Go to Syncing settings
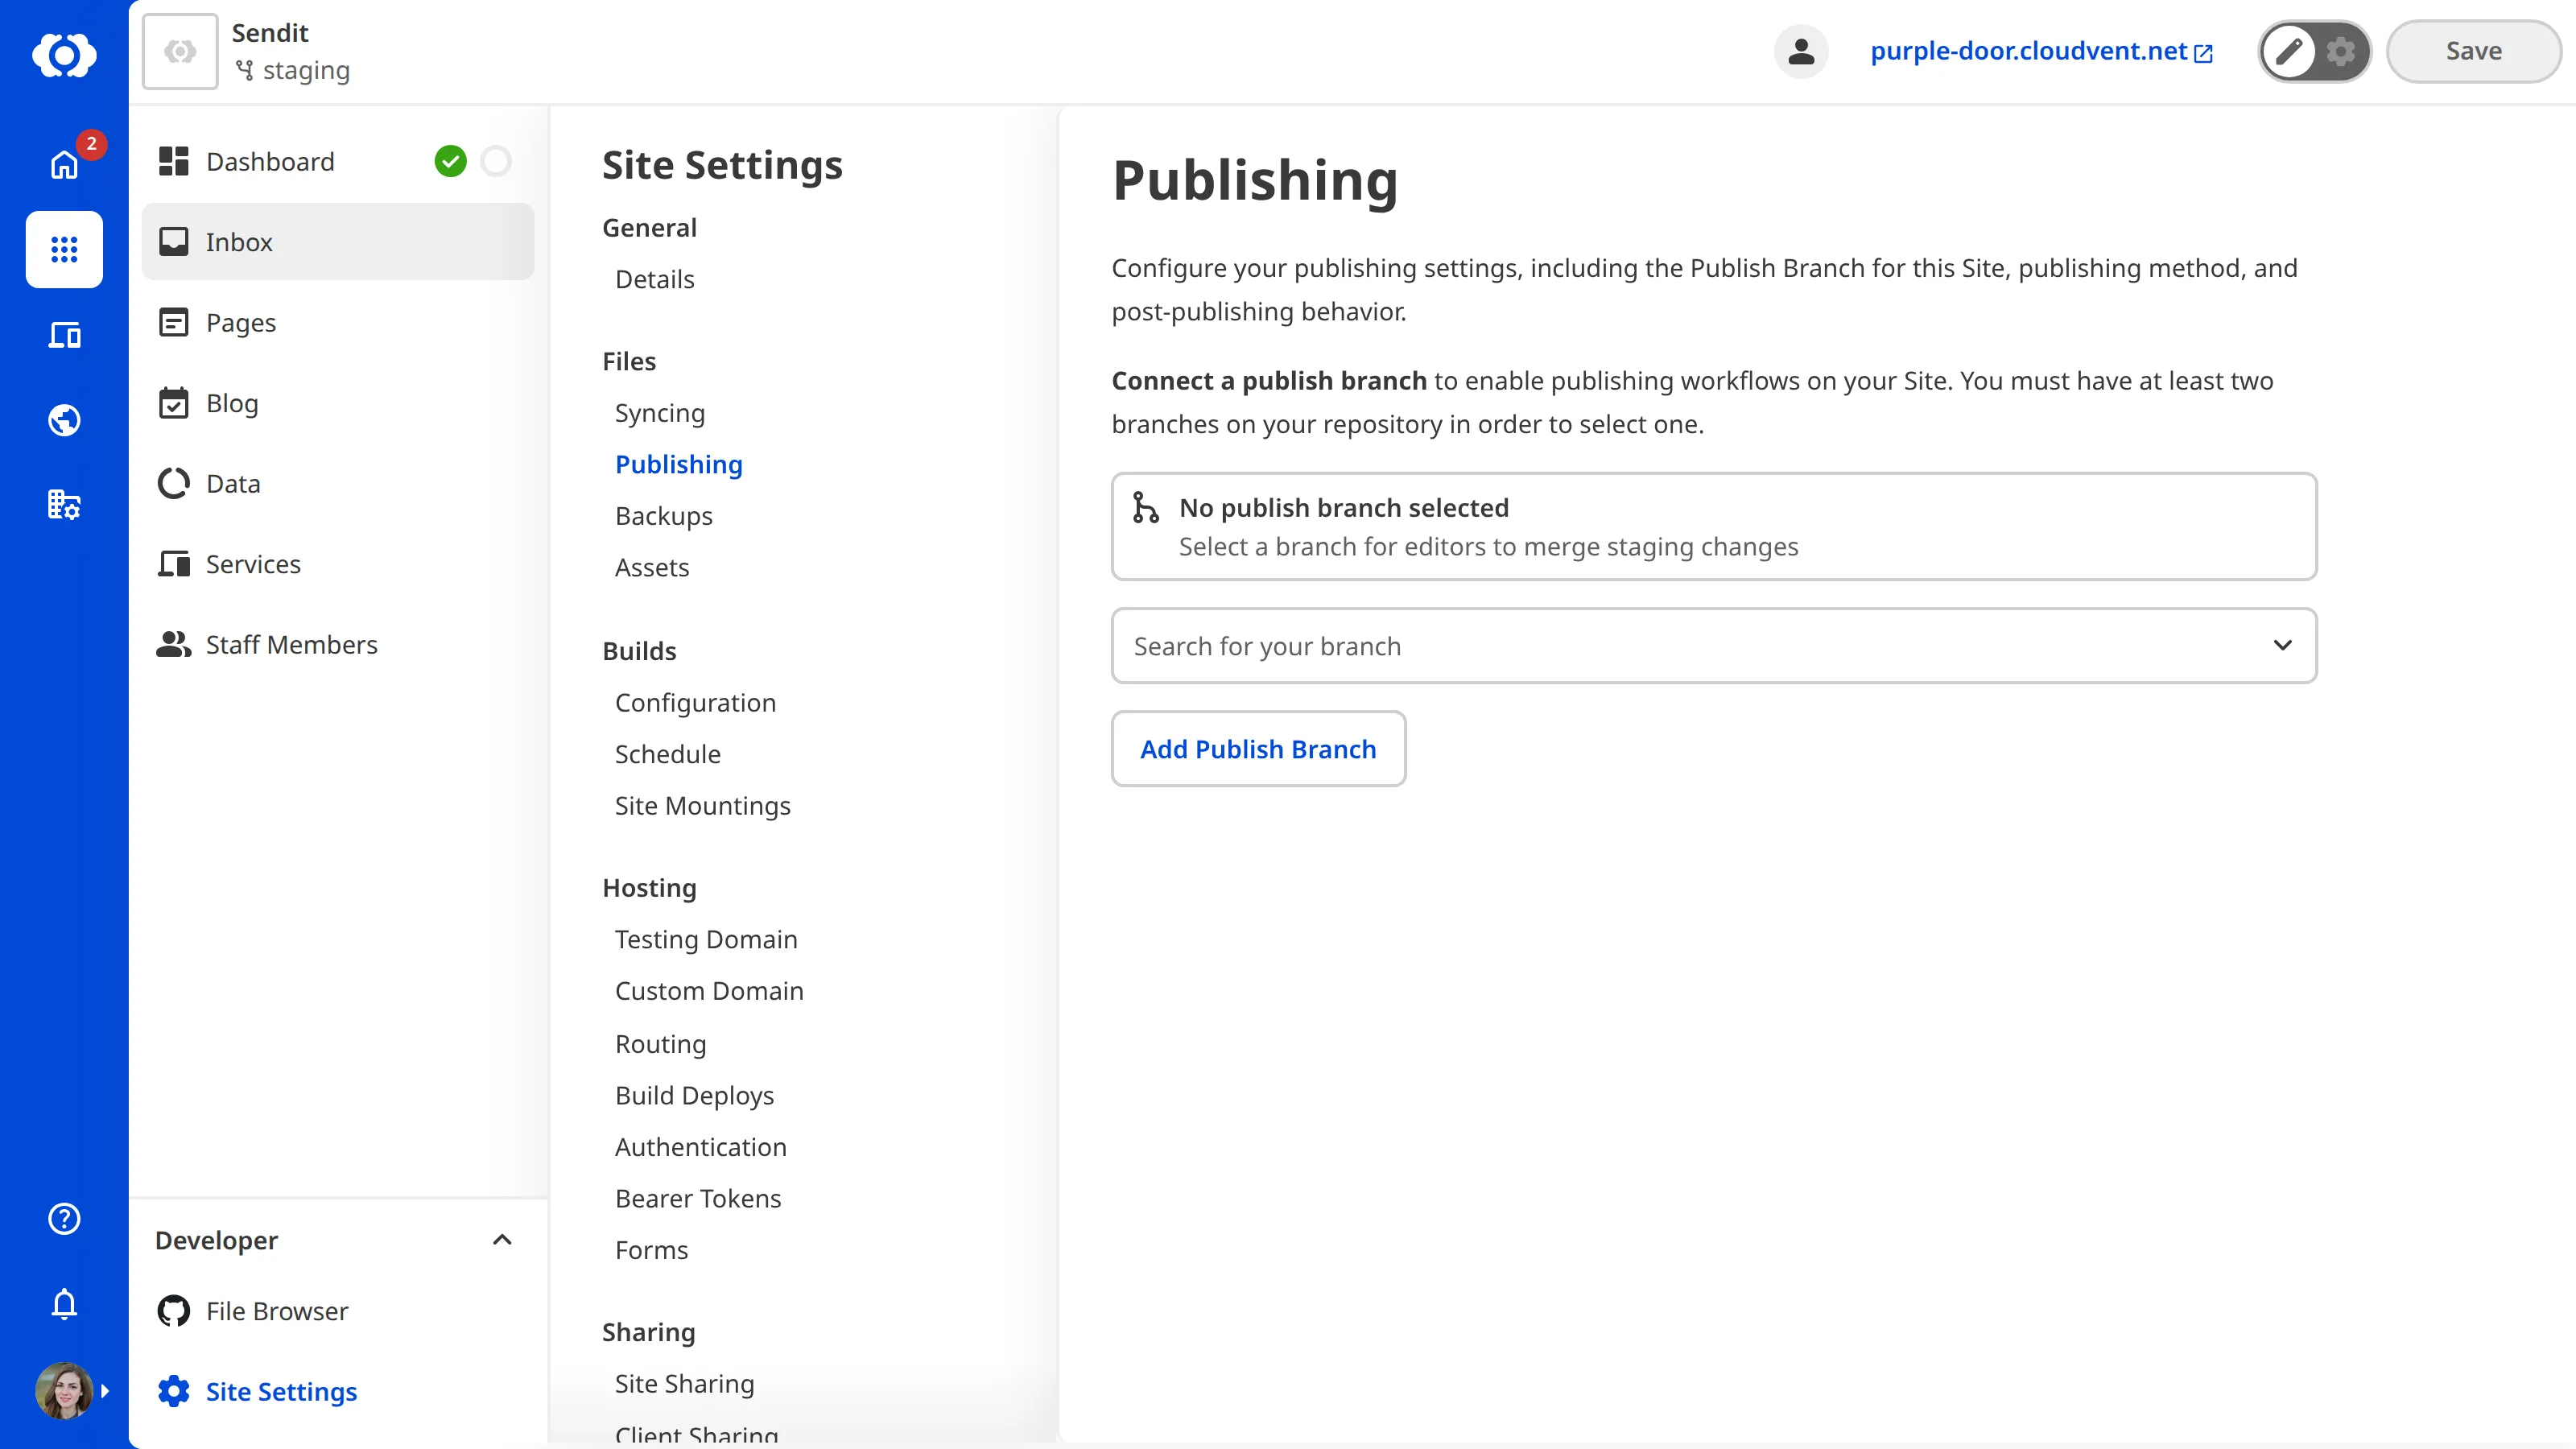 659,413
